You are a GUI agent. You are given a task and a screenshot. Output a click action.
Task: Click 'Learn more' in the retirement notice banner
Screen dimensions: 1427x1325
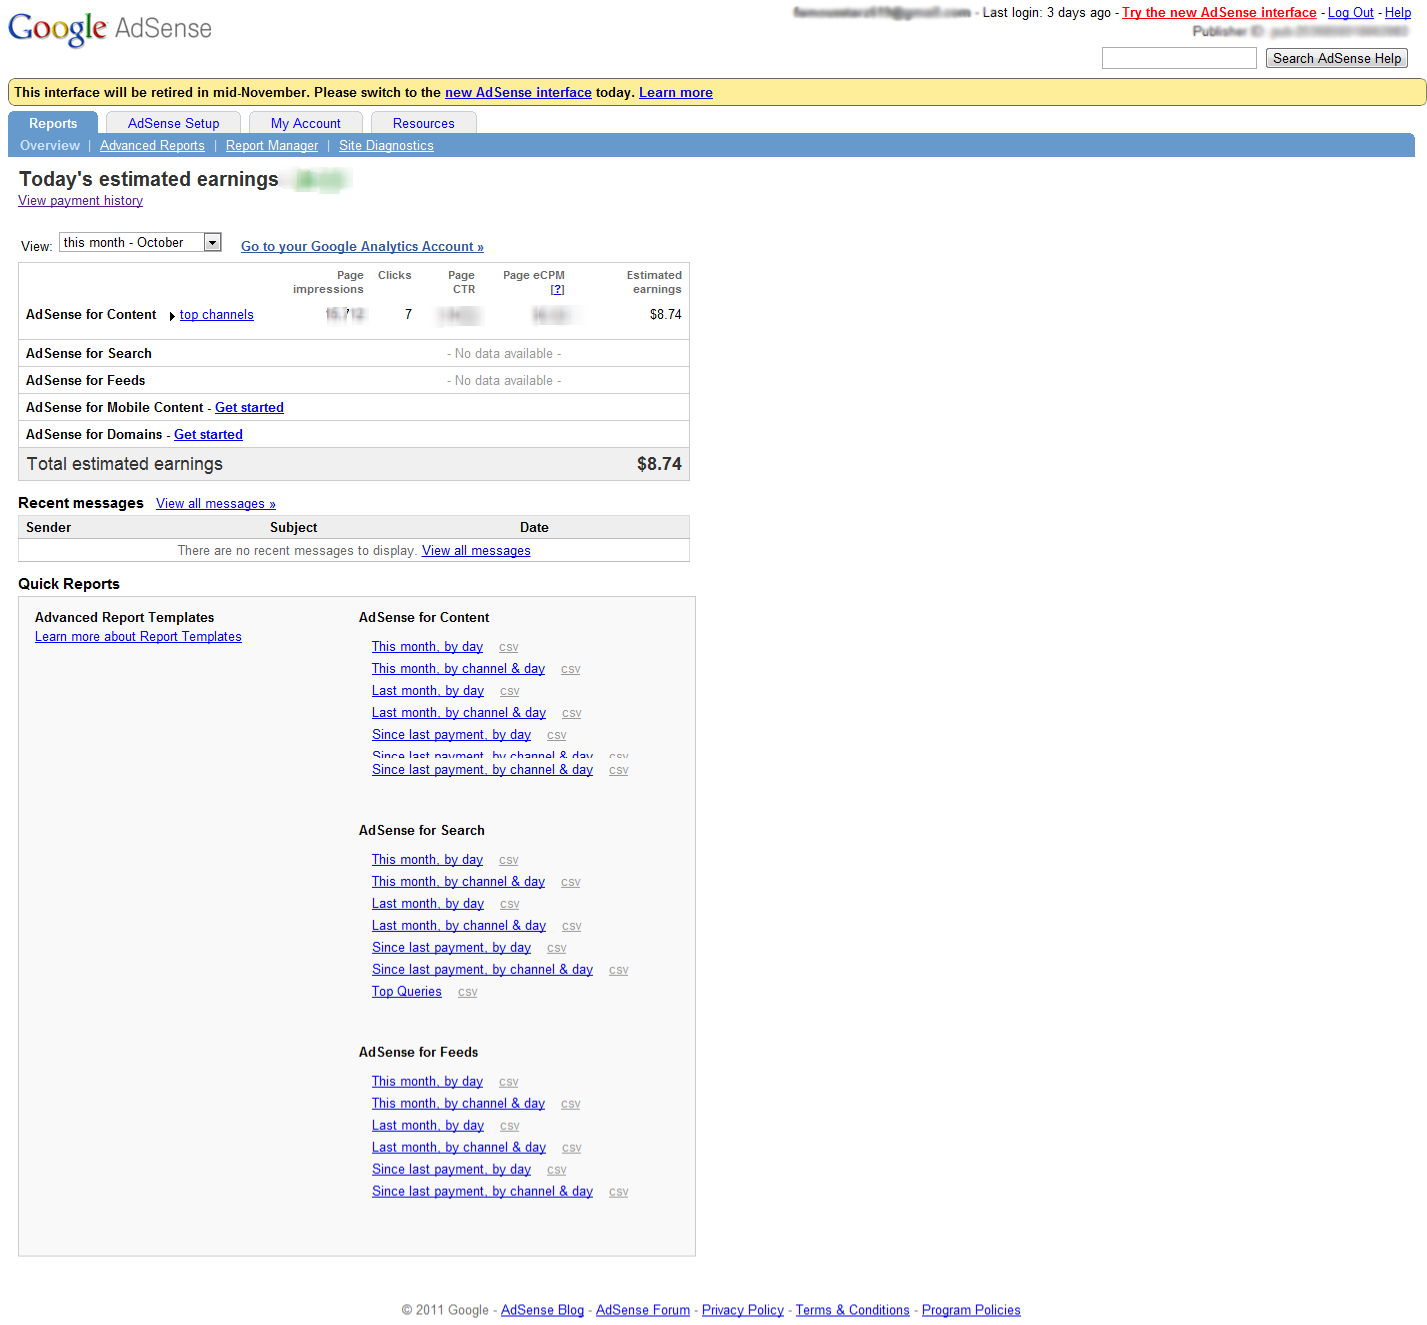point(676,92)
